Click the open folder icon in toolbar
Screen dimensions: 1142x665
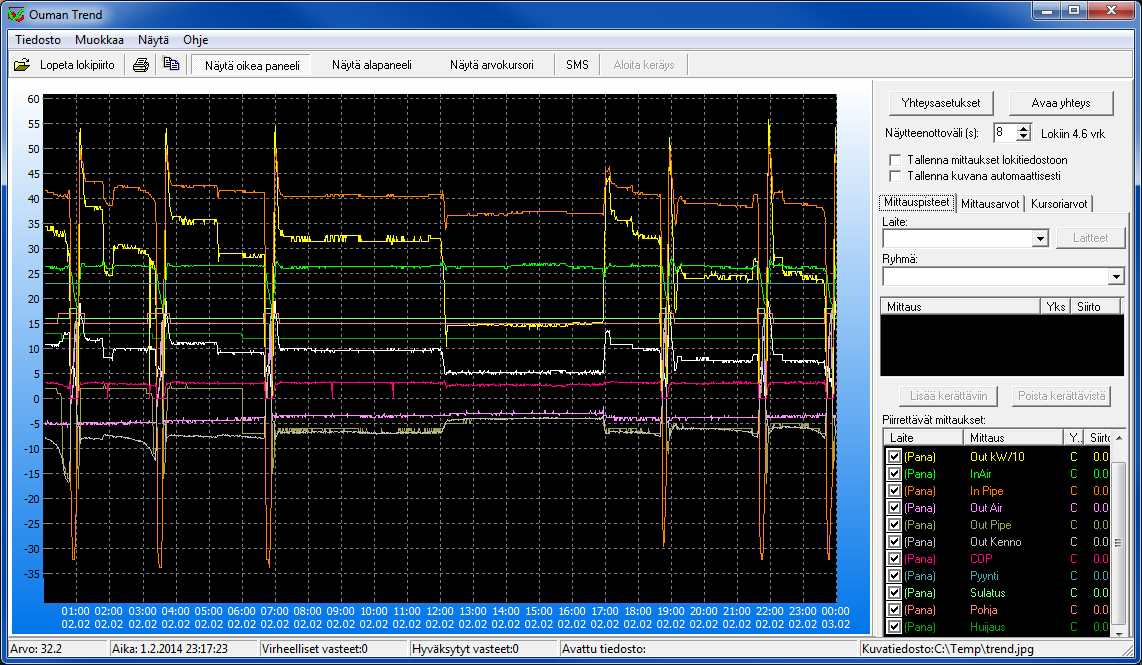[x=22, y=65]
